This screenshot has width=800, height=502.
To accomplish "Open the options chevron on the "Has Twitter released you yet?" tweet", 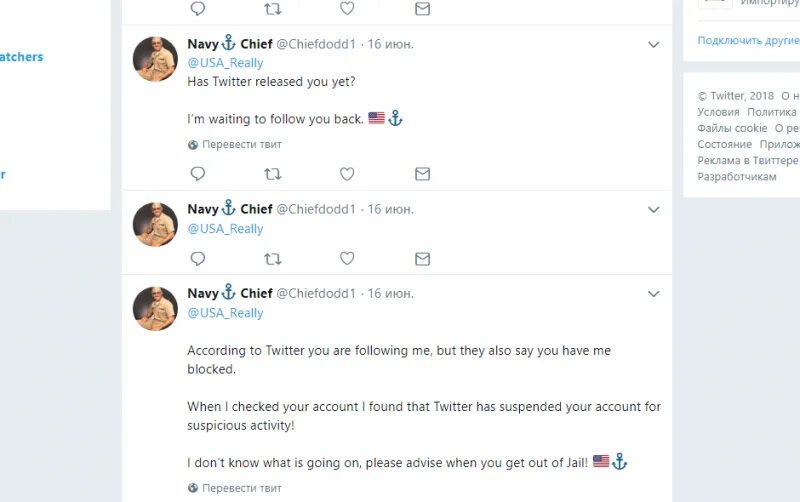I will [654, 45].
